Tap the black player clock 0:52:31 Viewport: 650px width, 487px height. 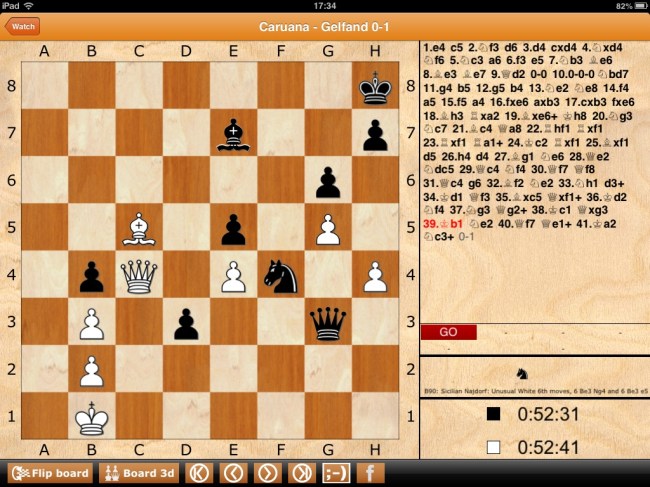pos(545,413)
